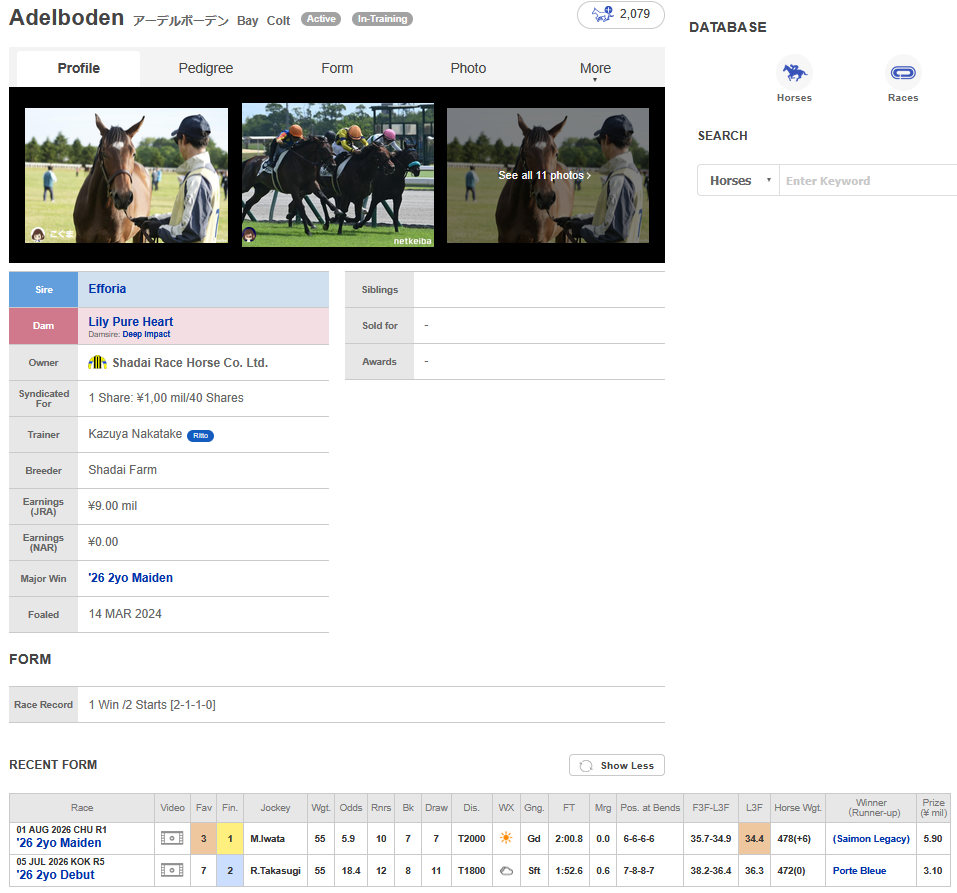Screen dimensions: 957x893
Task: Open the Form tab
Action: point(337,68)
